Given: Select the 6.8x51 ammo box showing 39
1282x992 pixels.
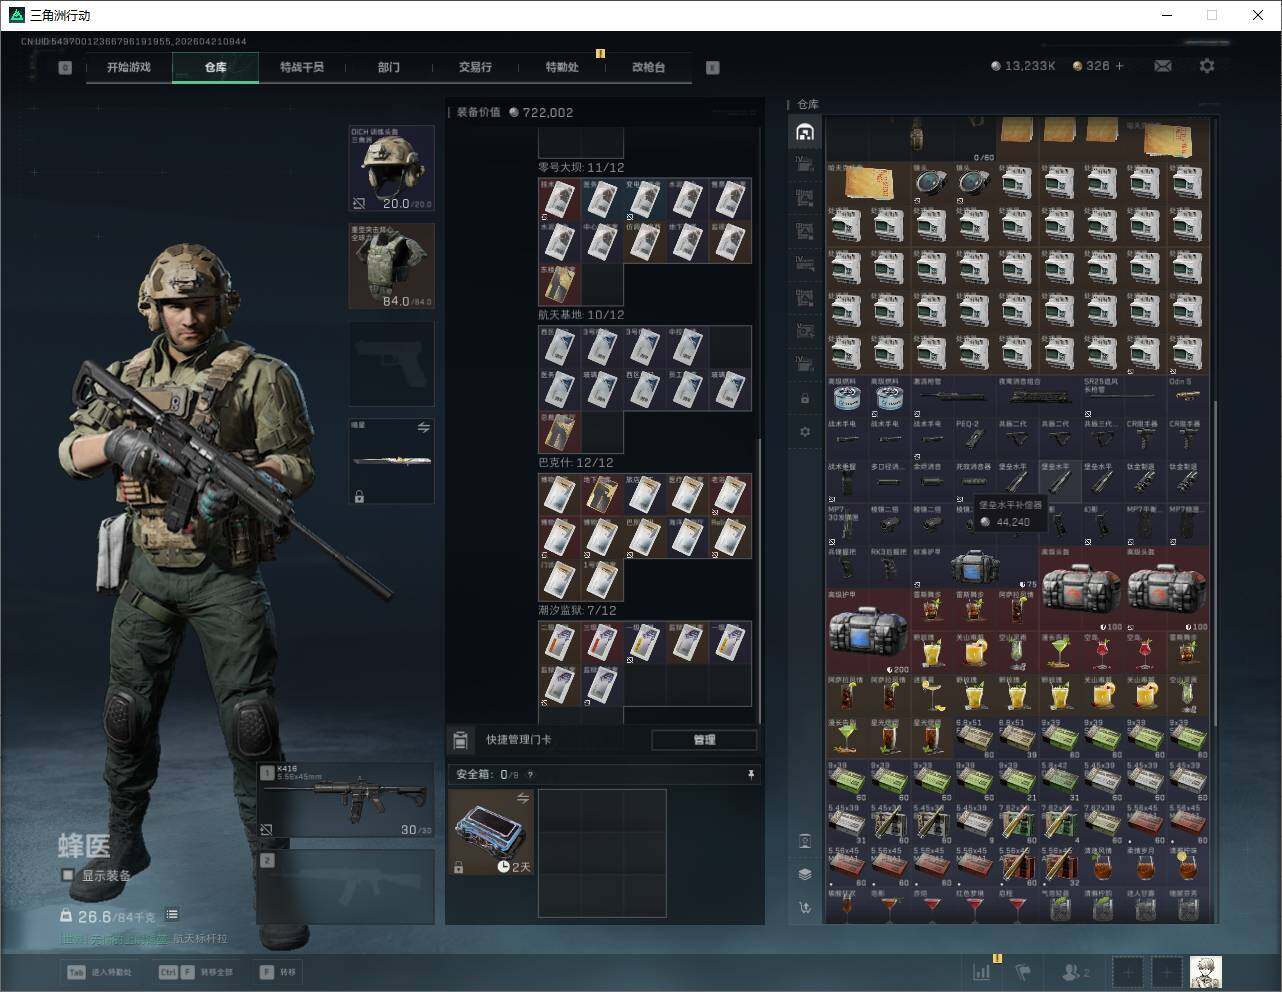Looking at the screenshot, I should click(x=1017, y=738).
